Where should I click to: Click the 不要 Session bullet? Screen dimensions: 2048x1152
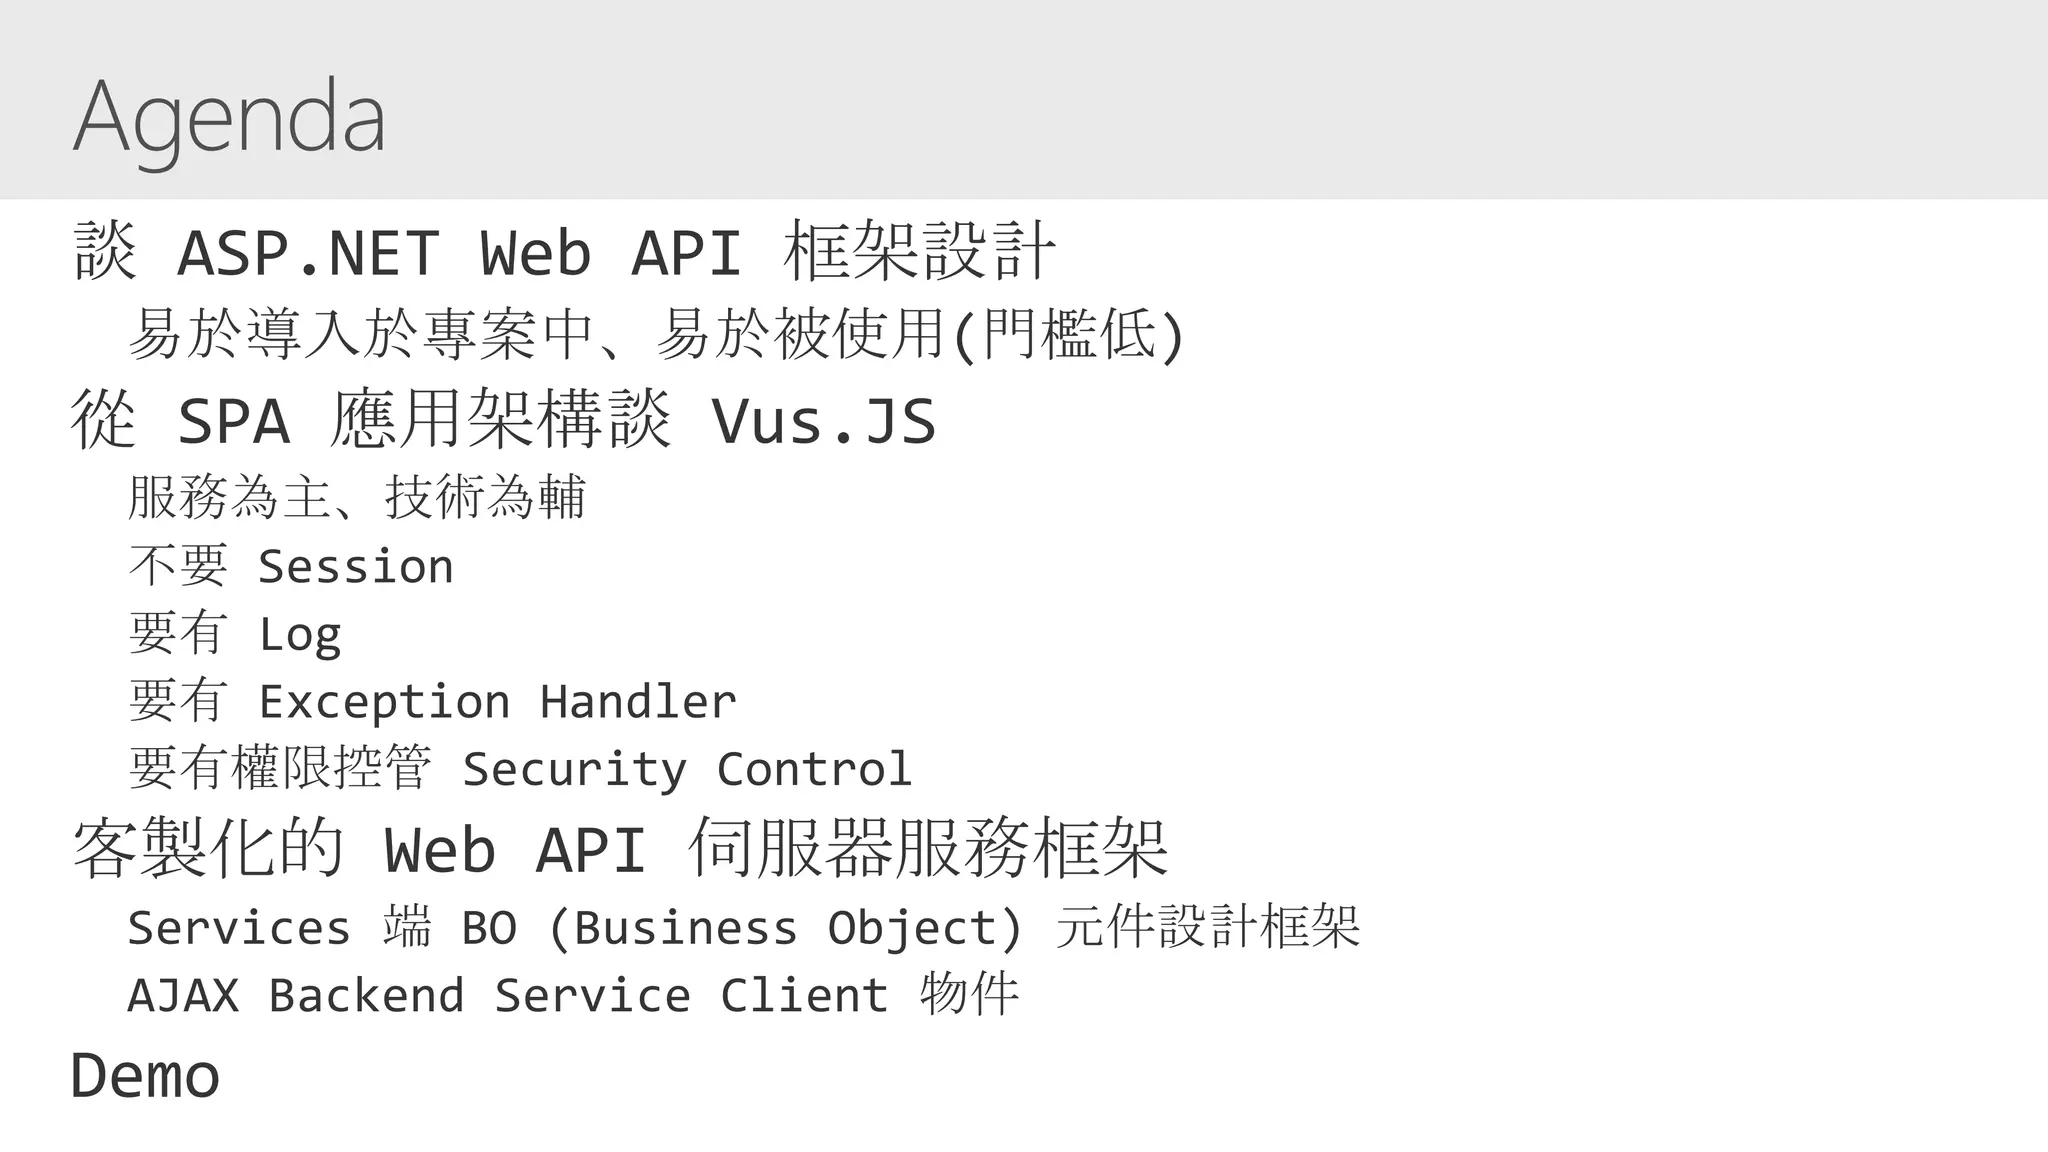pyautogui.click(x=291, y=566)
